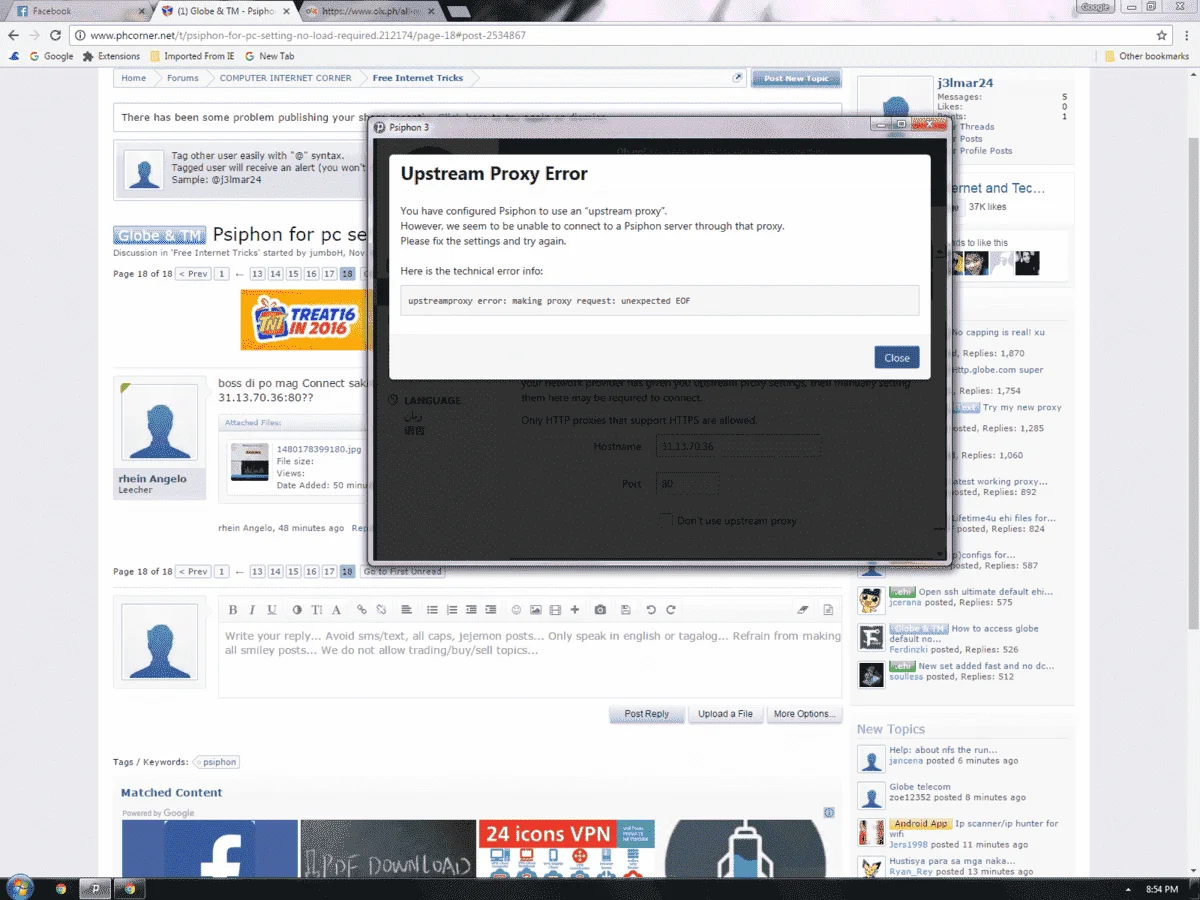
Task: Open More Options button
Action: point(803,714)
